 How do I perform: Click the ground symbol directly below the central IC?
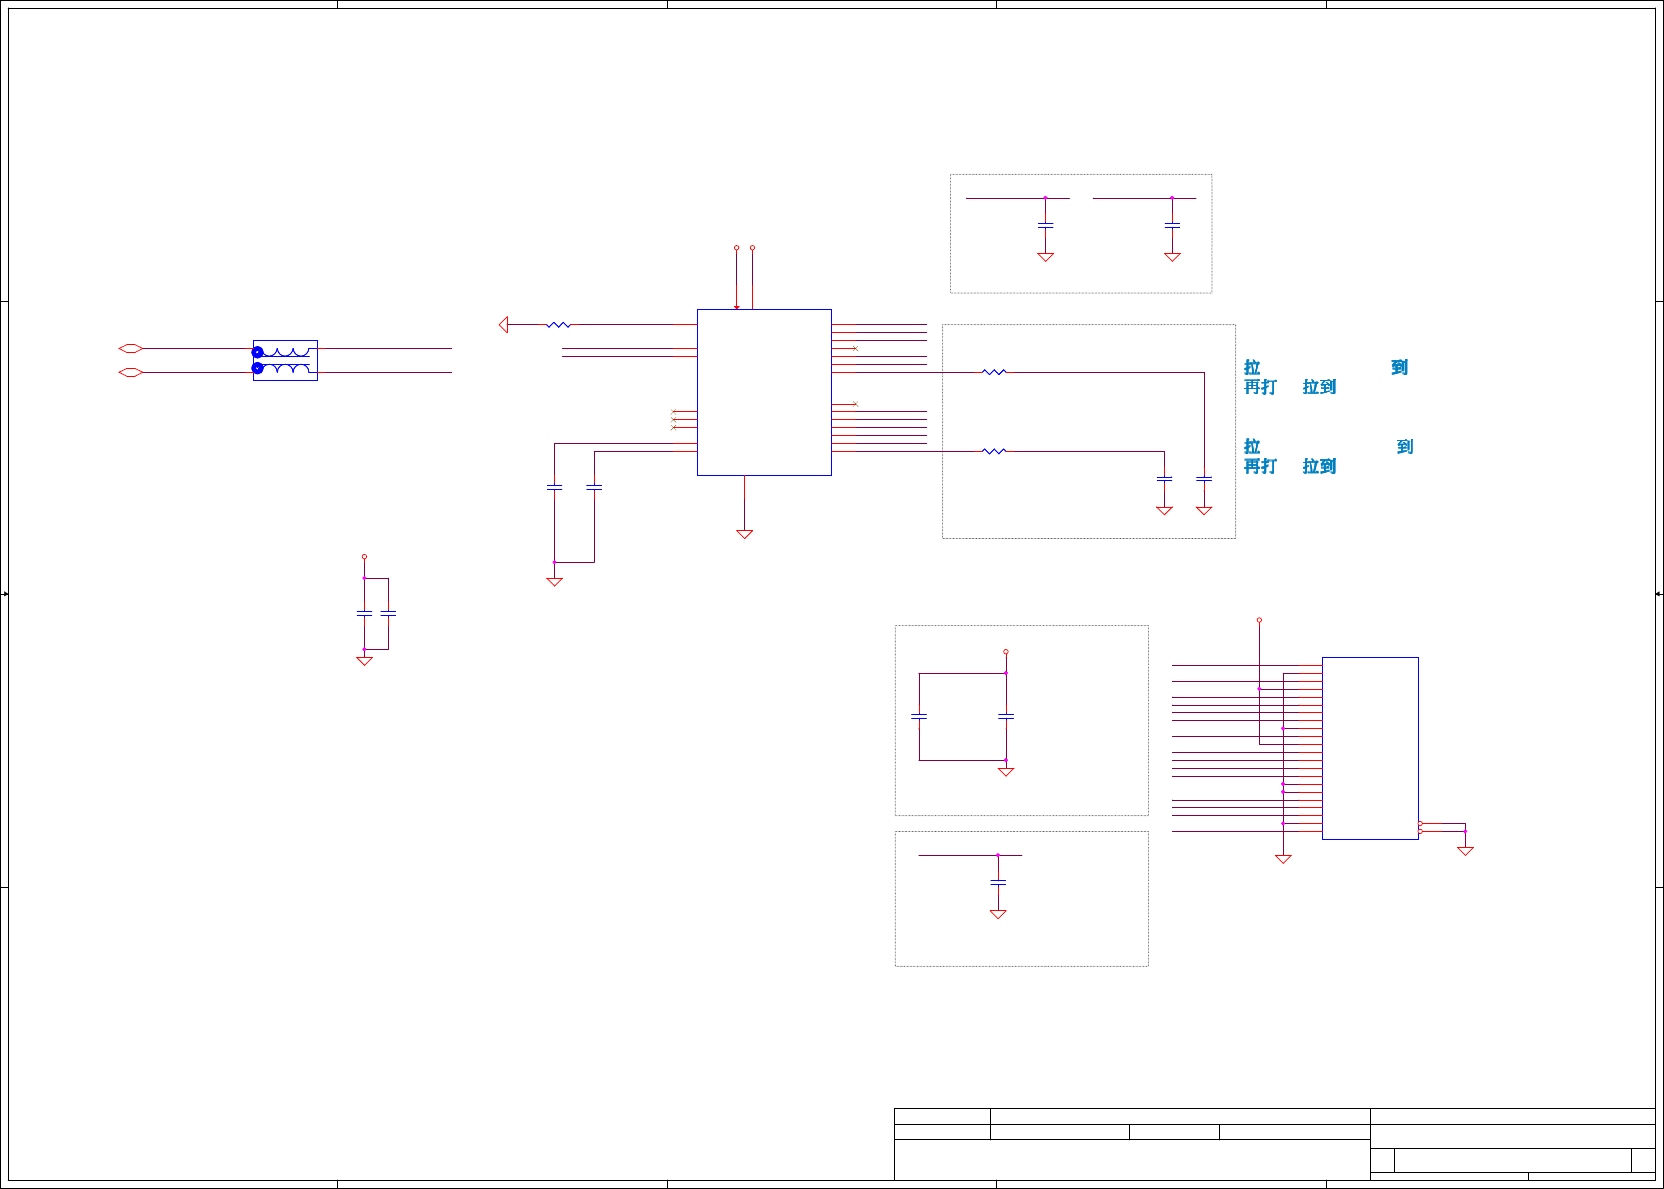tap(744, 534)
